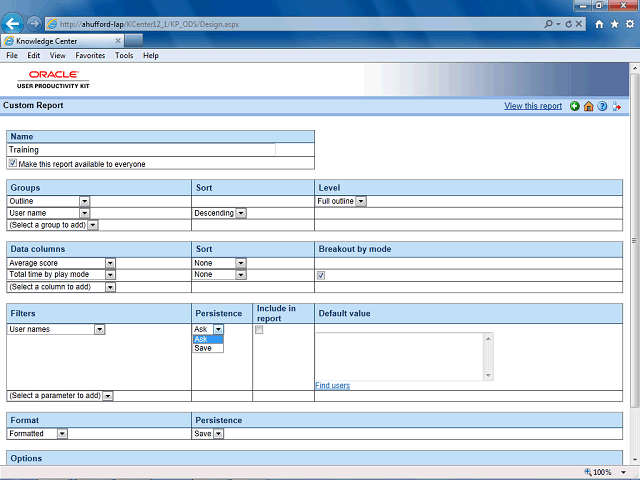Open the Total time by play mode dropdown

(x=110, y=275)
